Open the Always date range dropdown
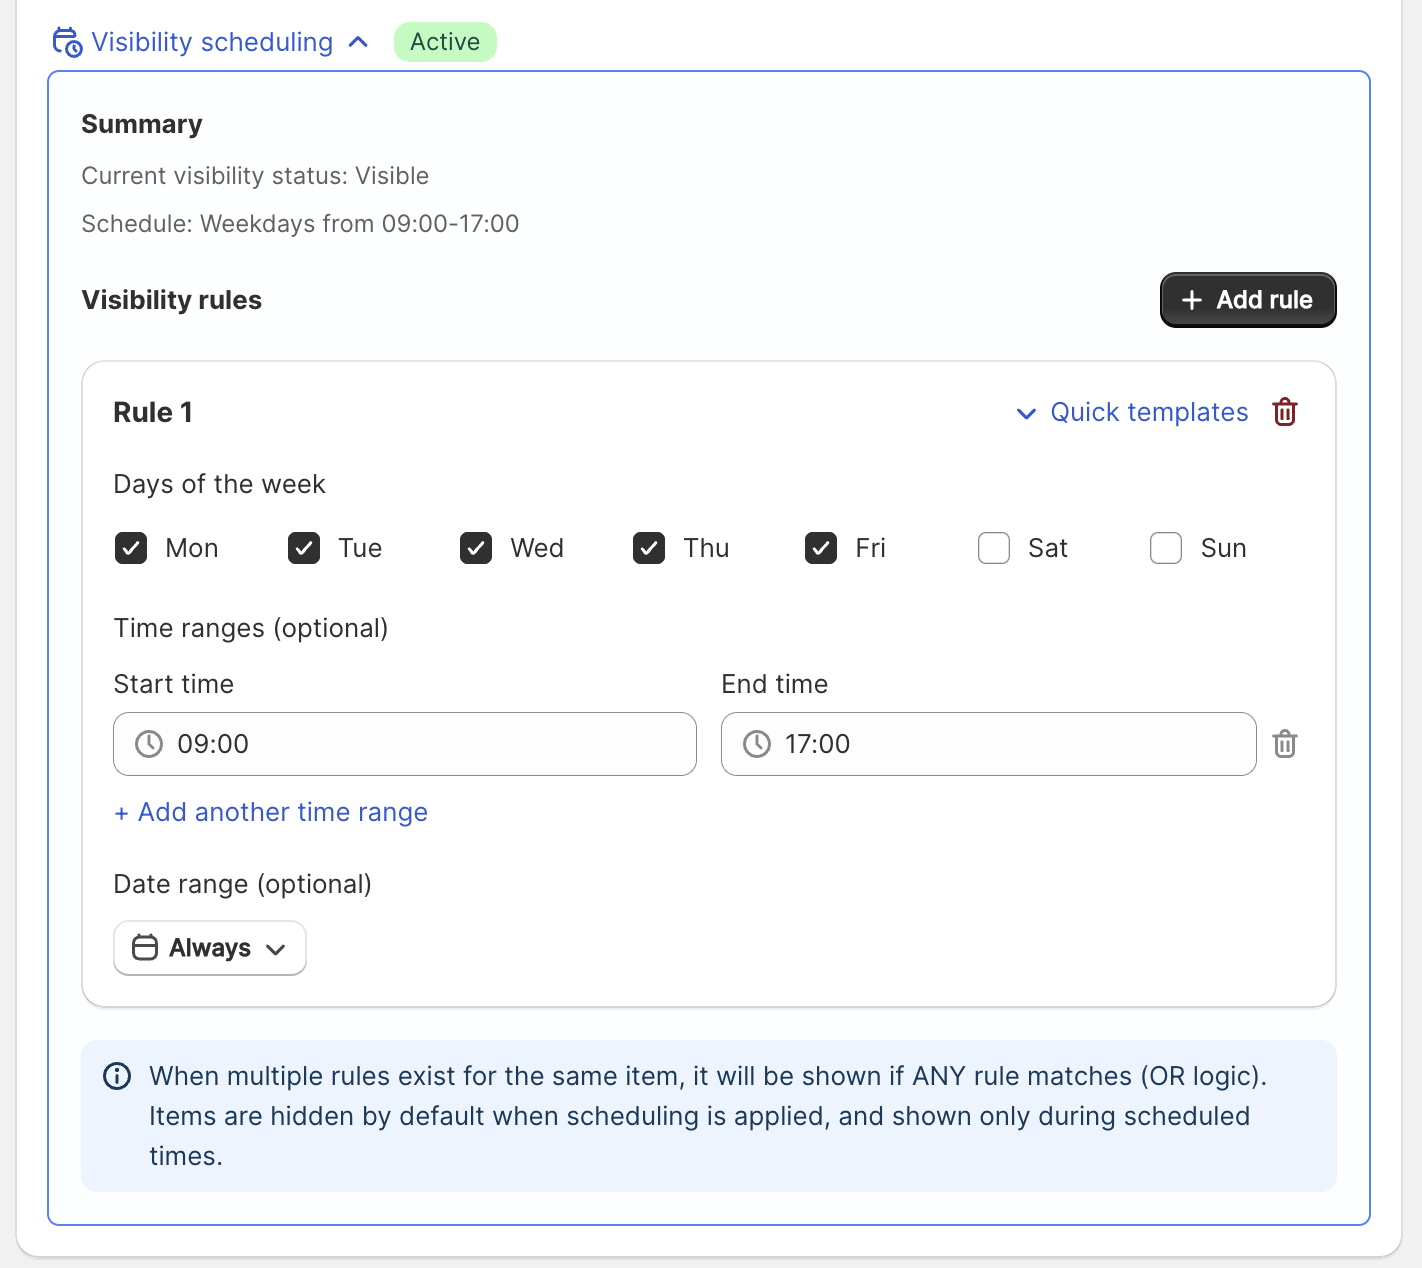The width and height of the screenshot is (1422, 1268). coord(210,948)
